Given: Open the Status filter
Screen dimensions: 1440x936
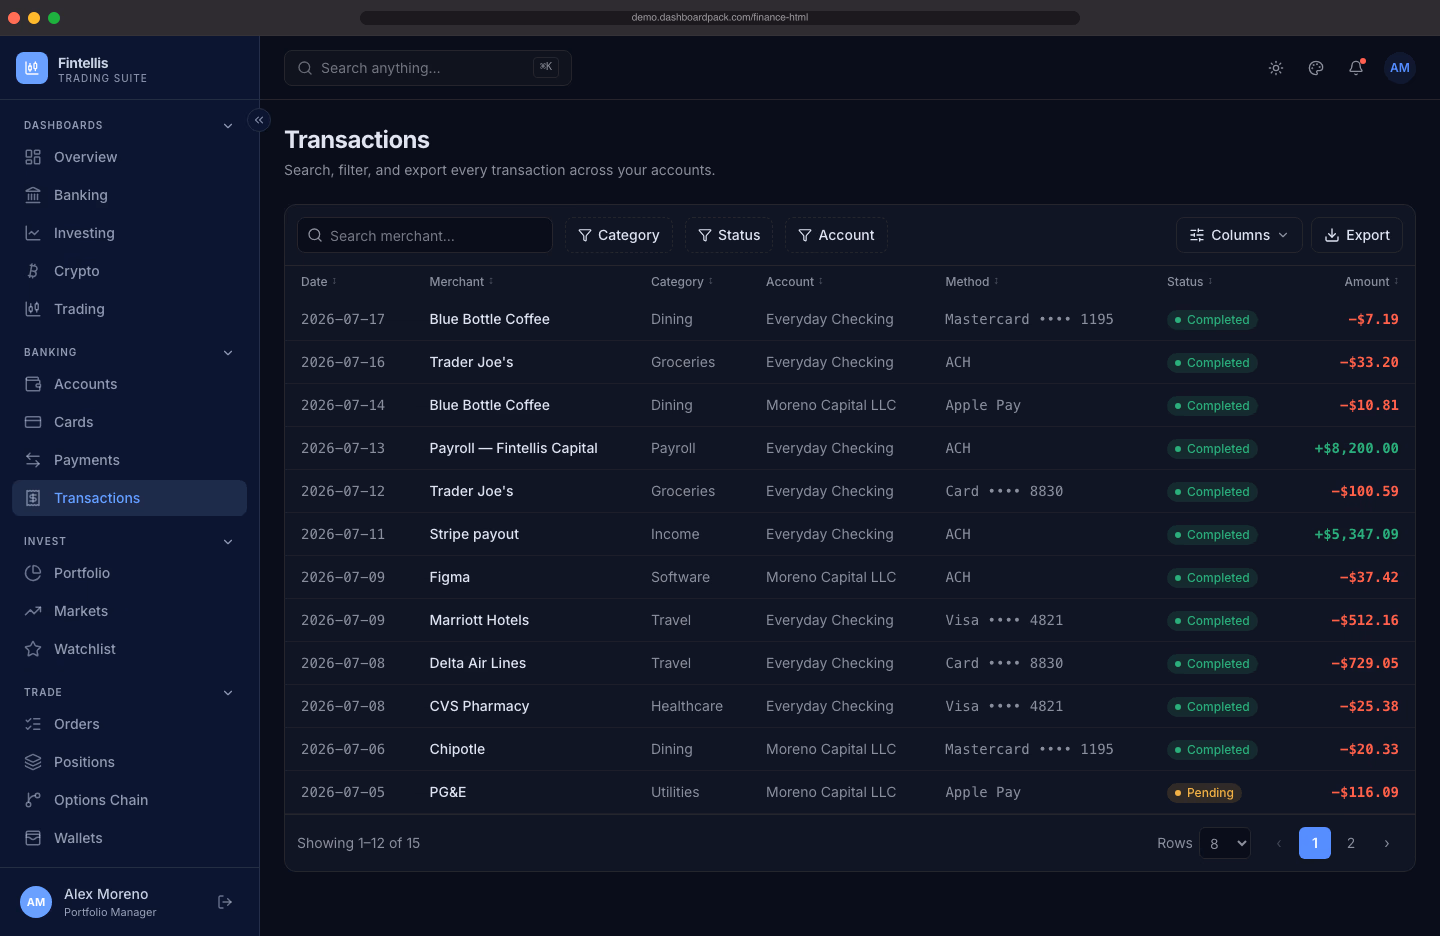Looking at the screenshot, I should (729, 235).
